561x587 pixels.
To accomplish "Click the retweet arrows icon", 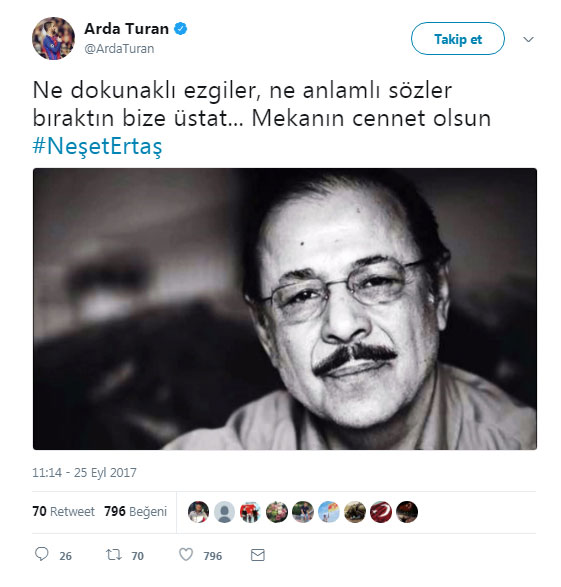I will click(113, 554).
